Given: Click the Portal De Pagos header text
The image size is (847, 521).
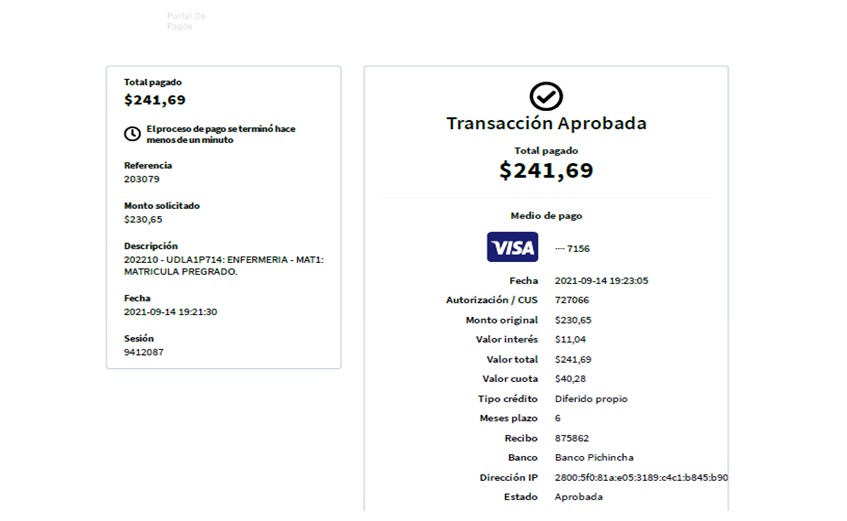Looking at the screenshot, I should [186, 21].
